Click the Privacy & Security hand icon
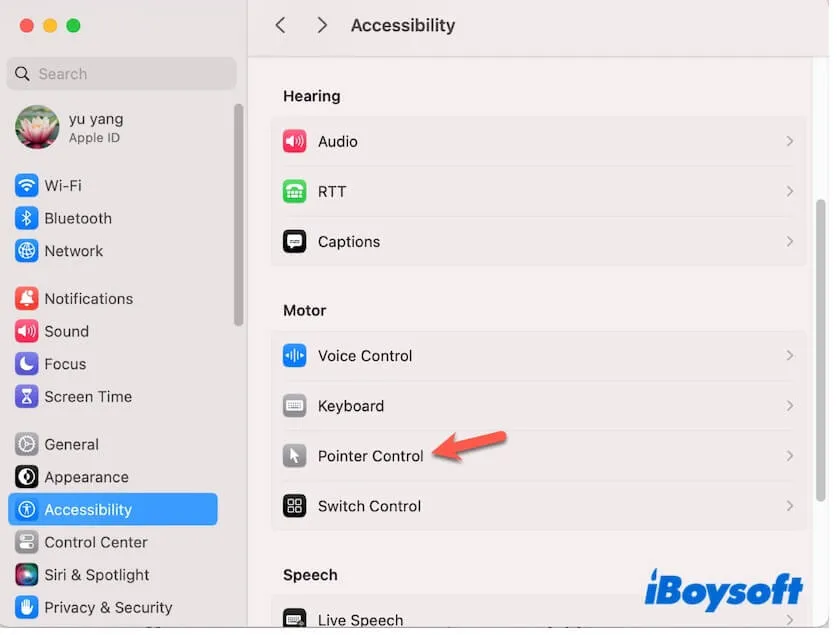 [26, 607]
